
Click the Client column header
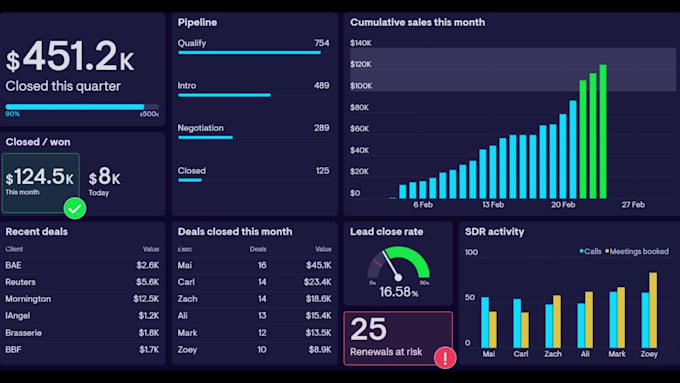tap(14, 249)
